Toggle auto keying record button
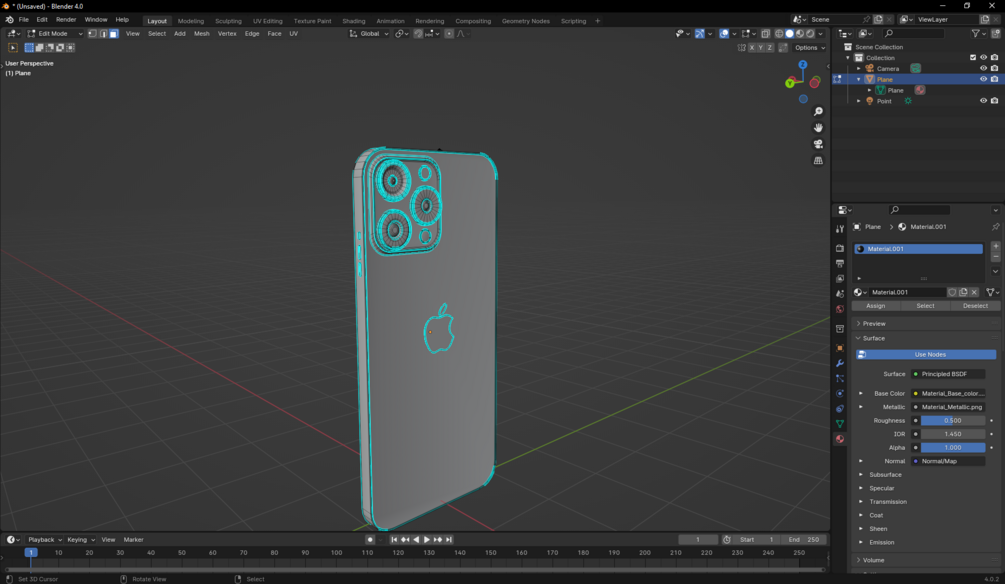The height and width of the screenshot is (584, 1005). tap(370, 540)
